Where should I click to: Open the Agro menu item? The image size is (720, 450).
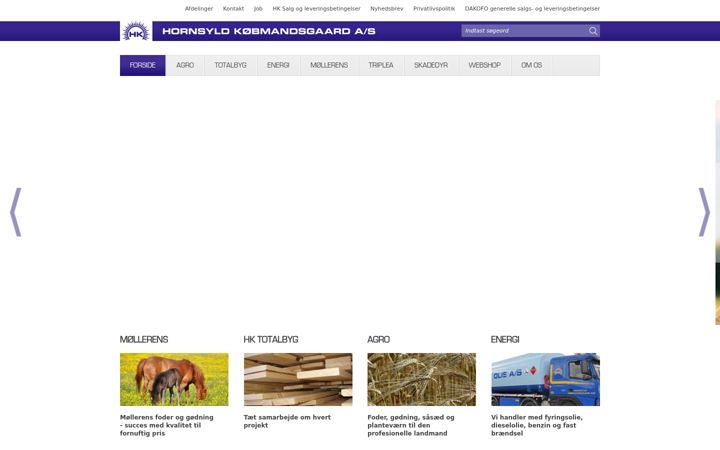point(185,65)
